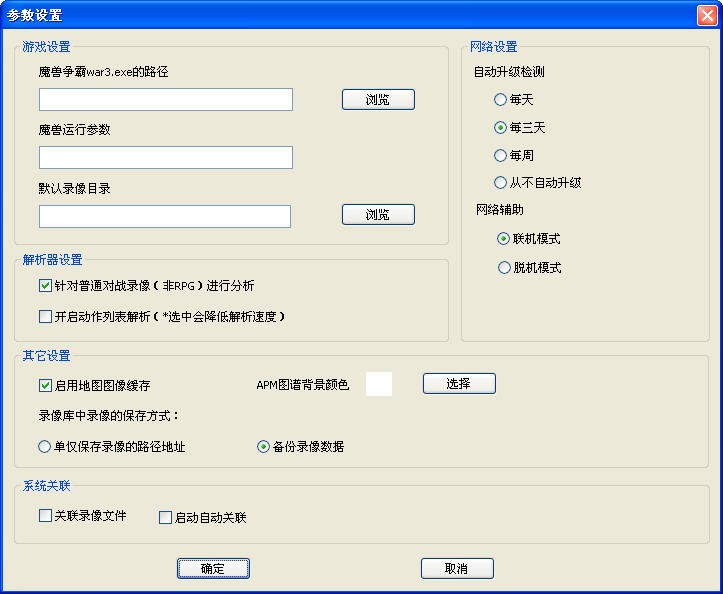Click the 魔兽运行参数 input field
Viewport: 723px width, 594px height.
coord(166,157)
